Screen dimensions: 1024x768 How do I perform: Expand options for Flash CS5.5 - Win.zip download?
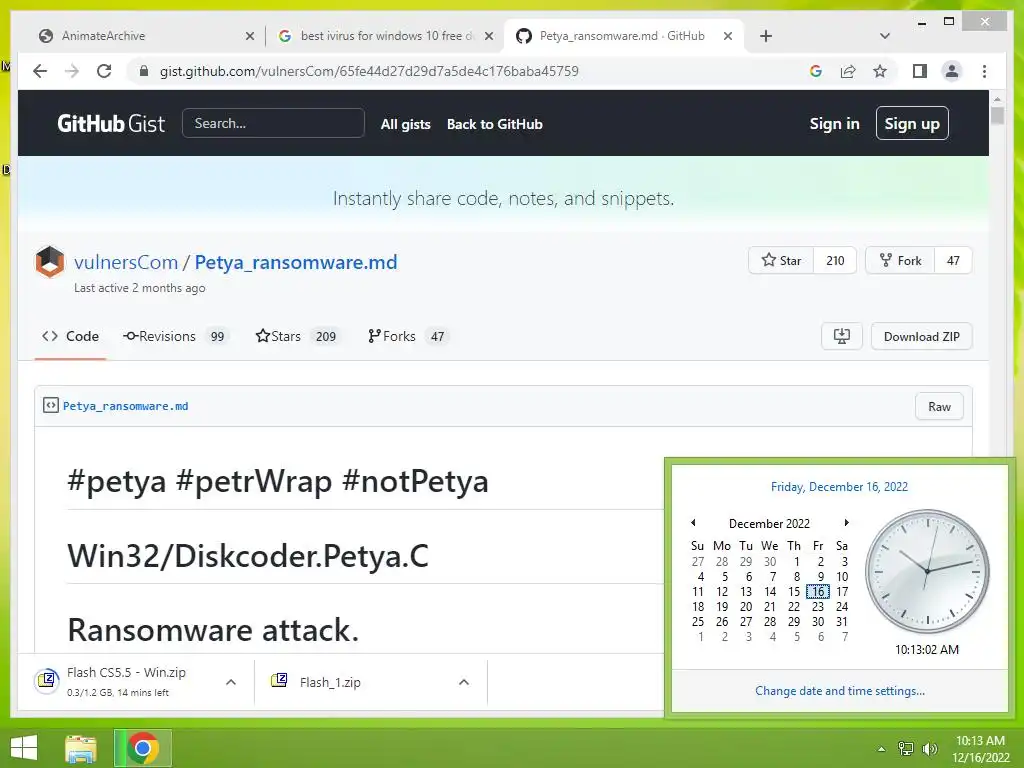pyautogui.click(x=231, y=682)
